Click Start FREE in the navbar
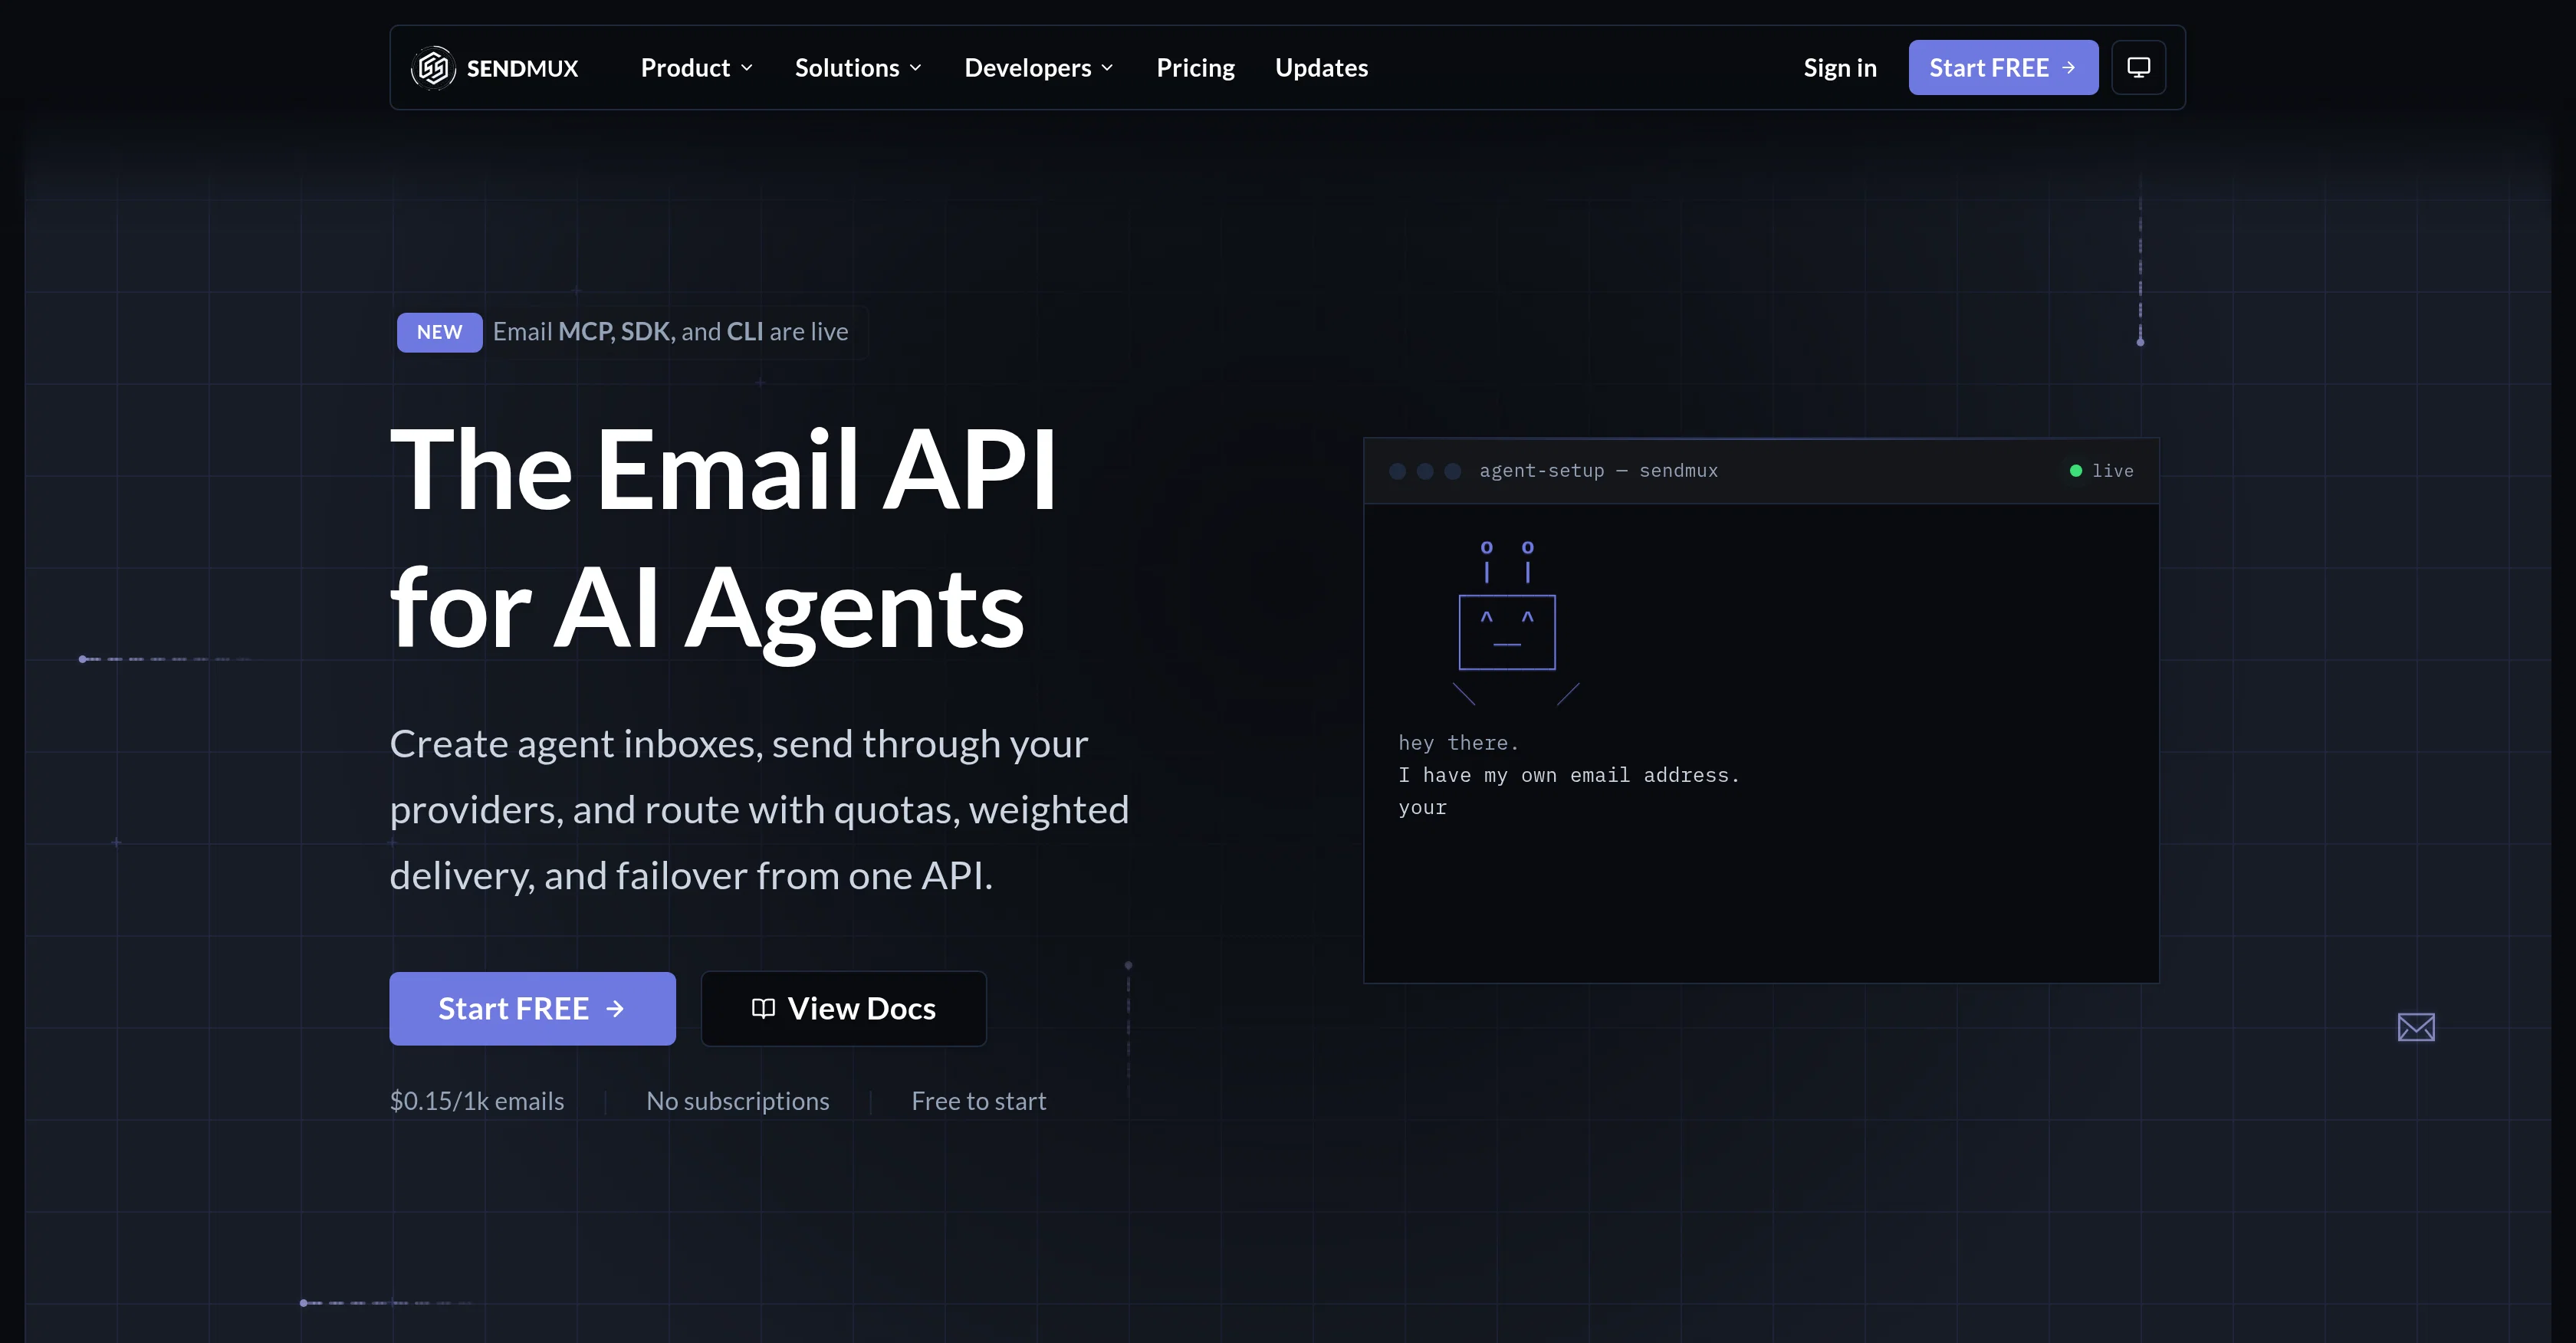This screenshot has width=2576, height=1343. pyautogui.click(x=2003, y=68)
